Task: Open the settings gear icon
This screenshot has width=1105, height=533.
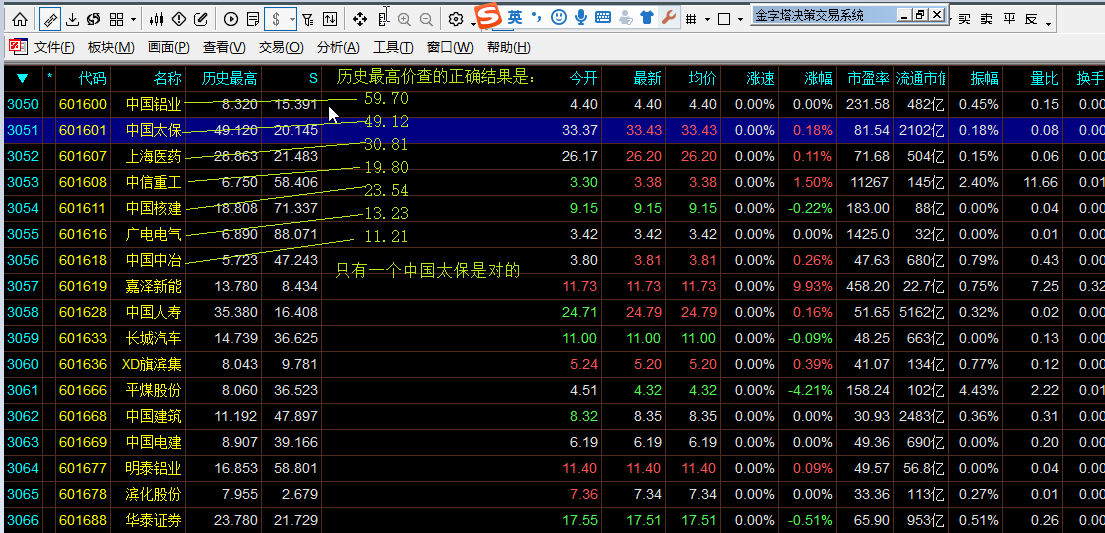Action: (x=456, y=19)
